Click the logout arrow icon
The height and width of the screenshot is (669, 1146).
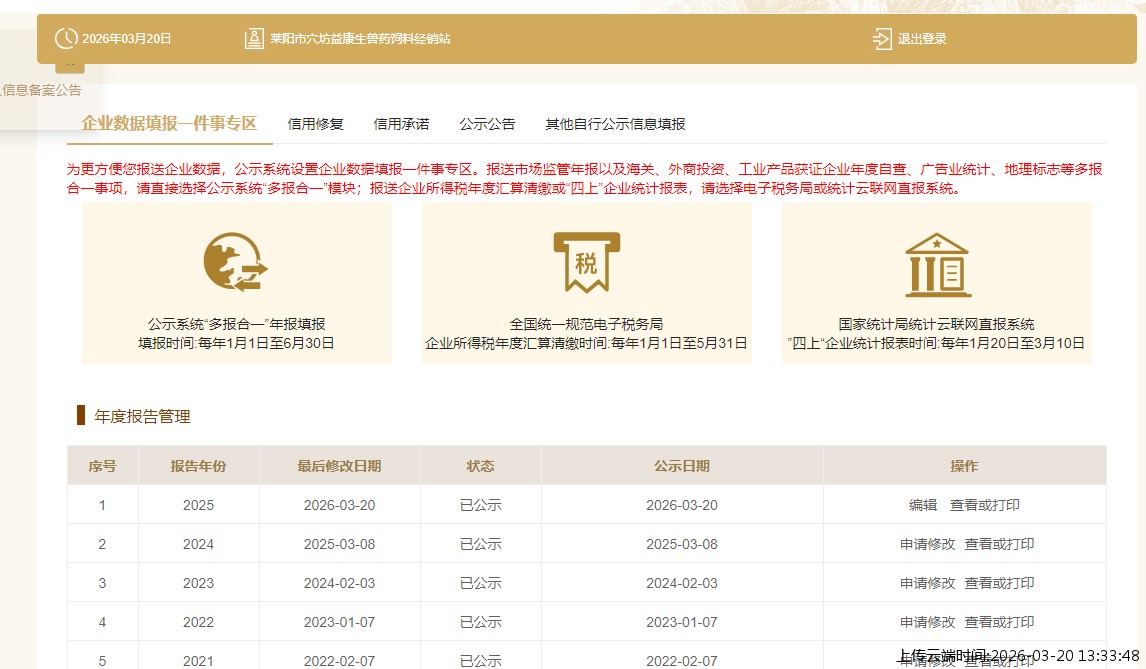coord(881,39)
